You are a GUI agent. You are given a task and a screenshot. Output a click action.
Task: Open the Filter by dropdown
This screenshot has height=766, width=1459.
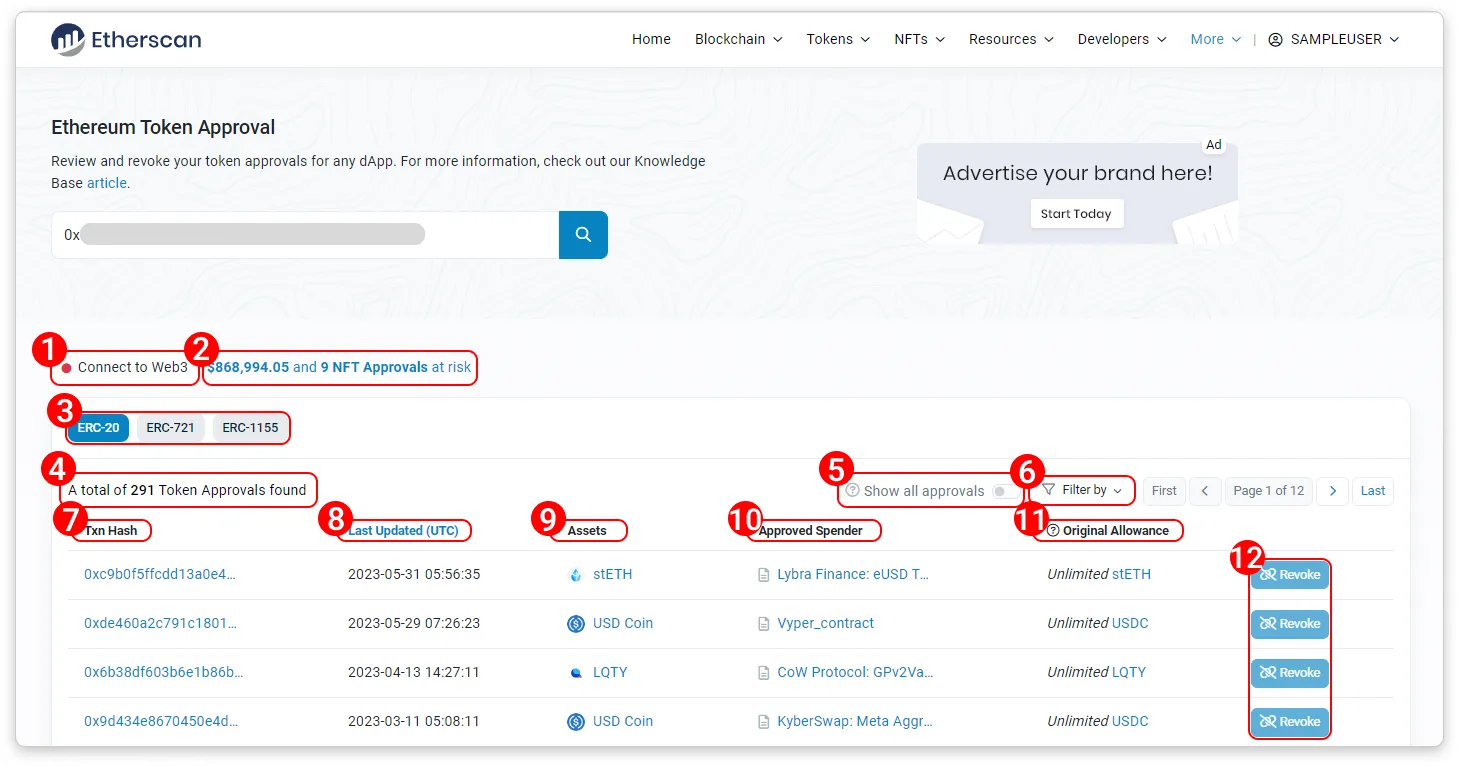(x=1084, y=490)
